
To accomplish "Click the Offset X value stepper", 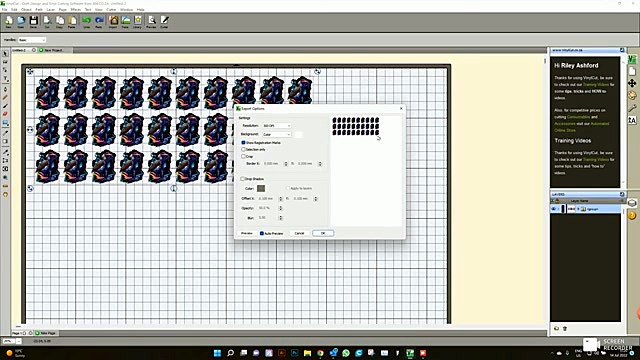I will (x=280, y=199).
